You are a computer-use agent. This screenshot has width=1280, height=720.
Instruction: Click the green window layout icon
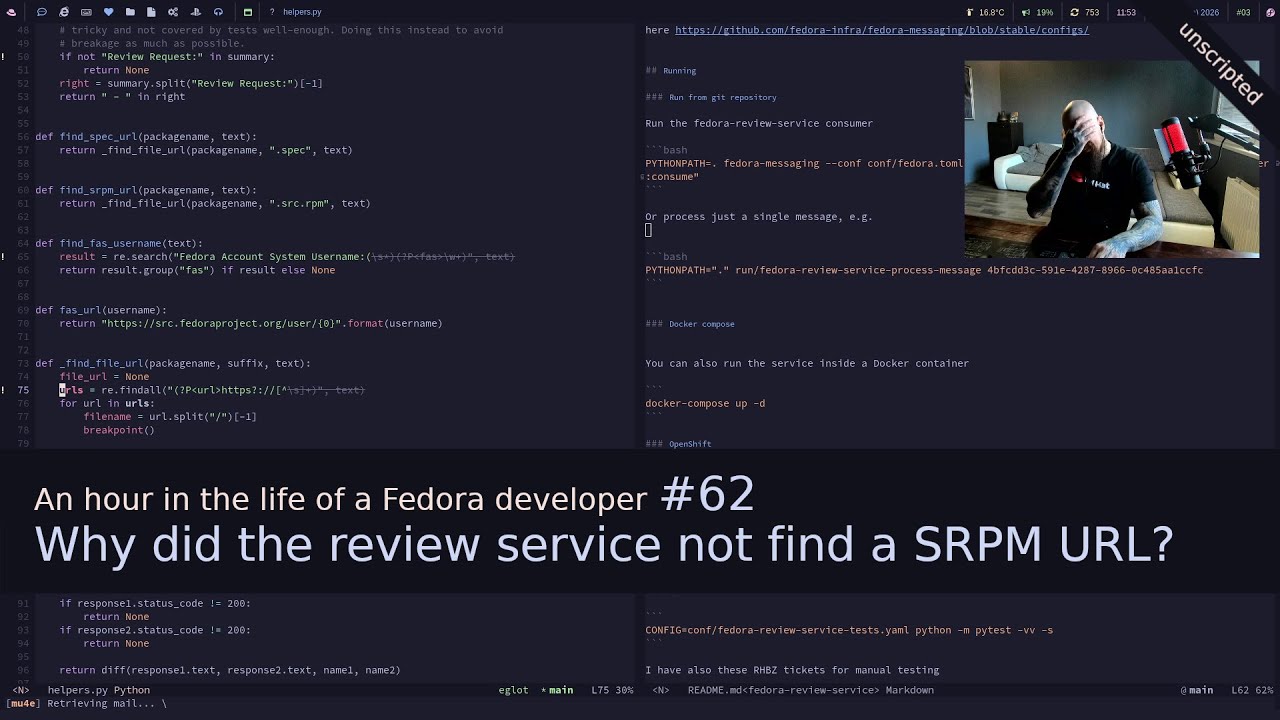[248, 12]
